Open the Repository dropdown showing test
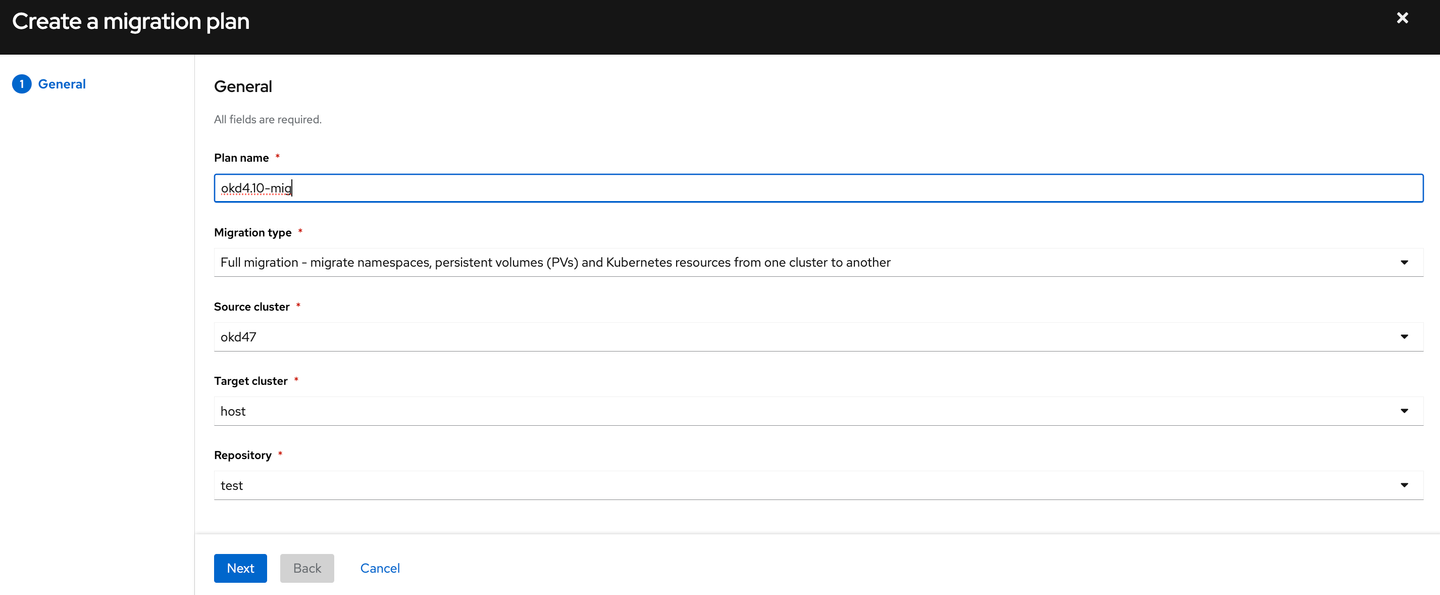The height and width of the screenshot is (595, 1440). 818,485
